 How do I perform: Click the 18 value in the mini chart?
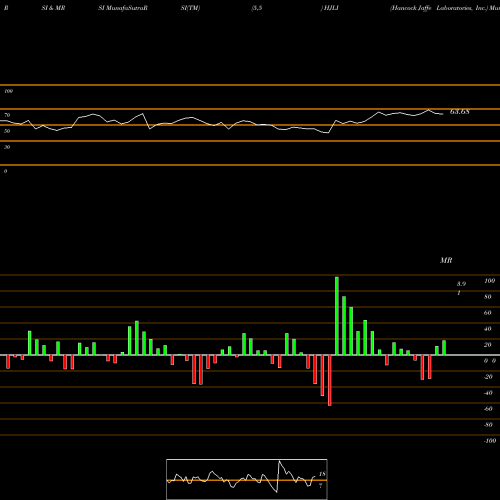coord(322,474)
